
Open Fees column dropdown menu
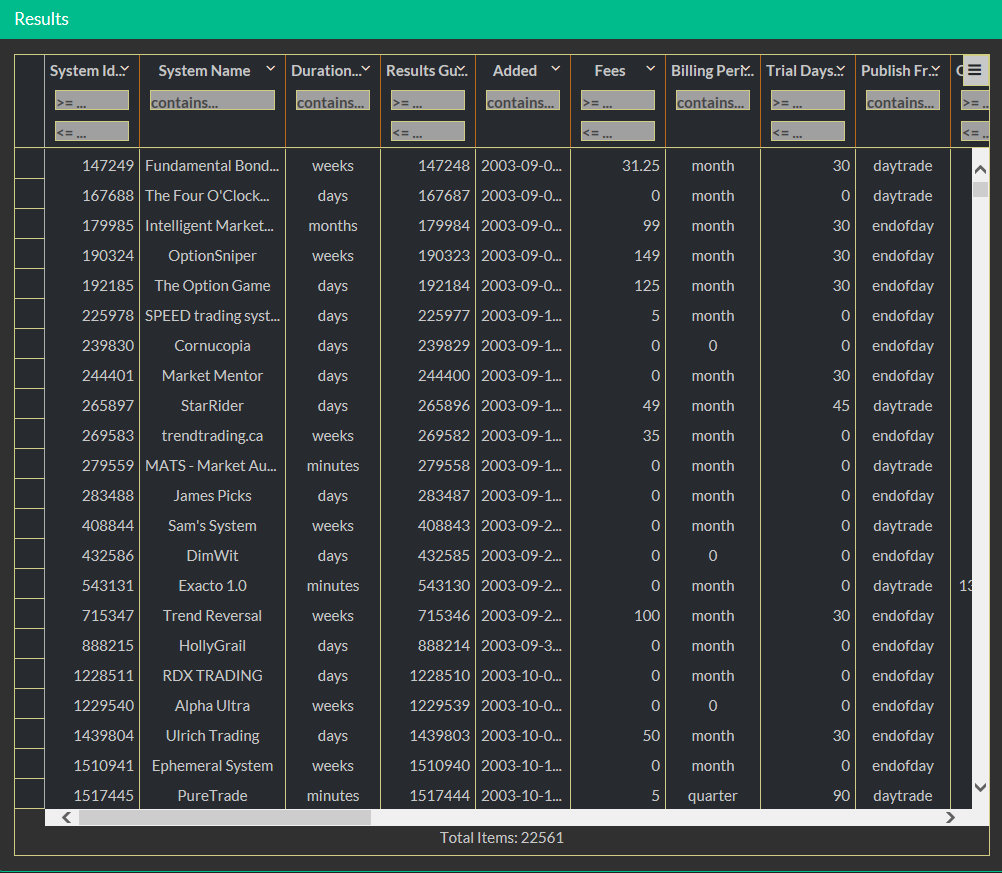pos(651,69)
